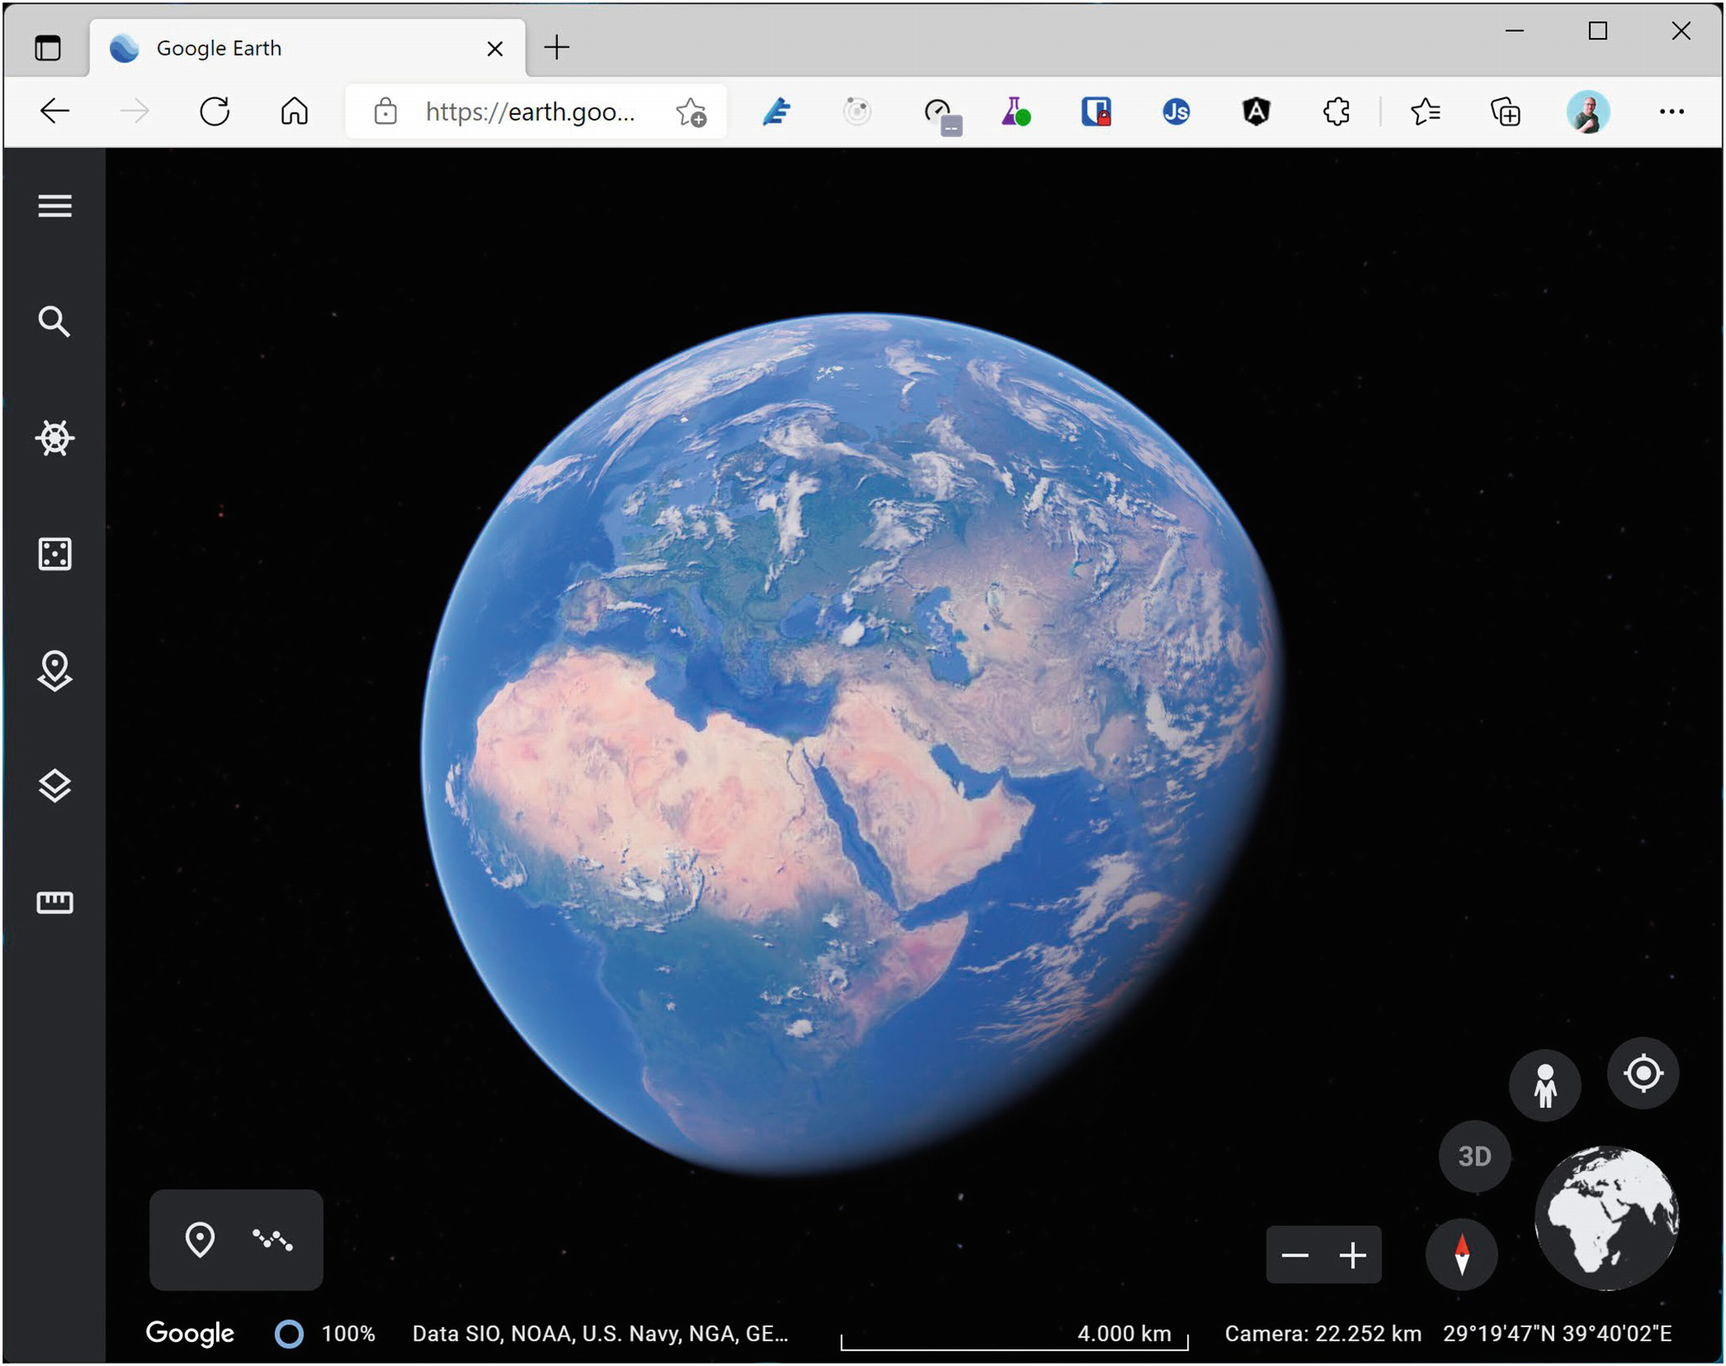
Task: Open the browser Extensions puzzle menu
Action: [x=1336, y=112]
